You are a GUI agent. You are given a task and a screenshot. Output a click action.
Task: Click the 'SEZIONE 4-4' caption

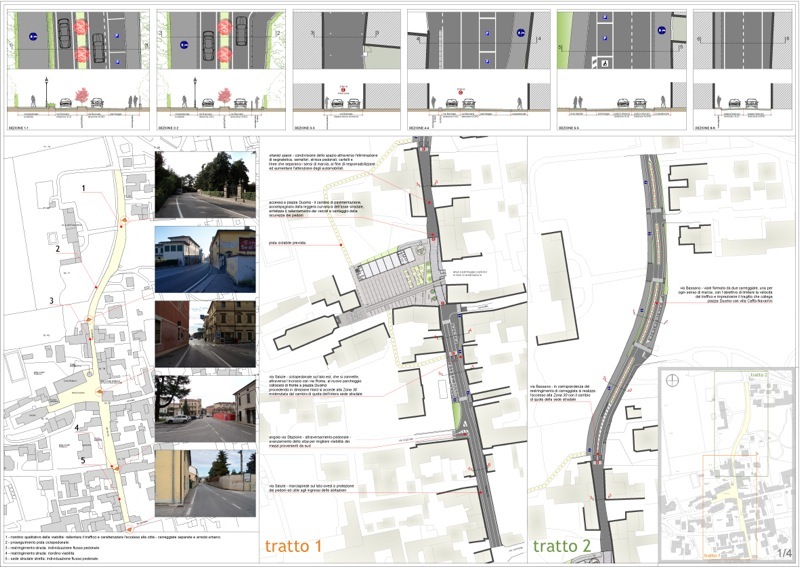click(x=418, y=127)
